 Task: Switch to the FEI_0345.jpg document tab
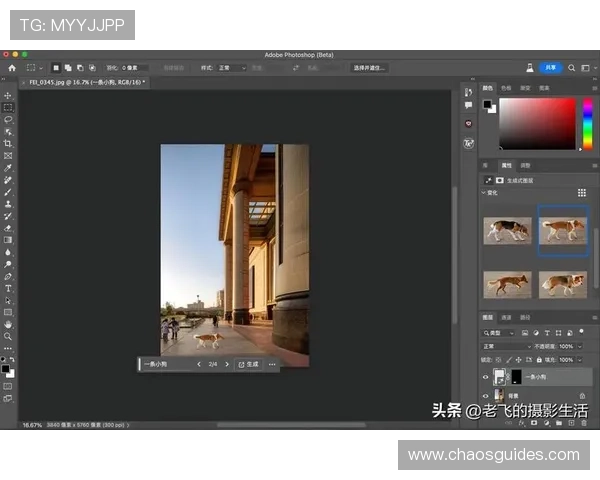click(x=85, y=82)
